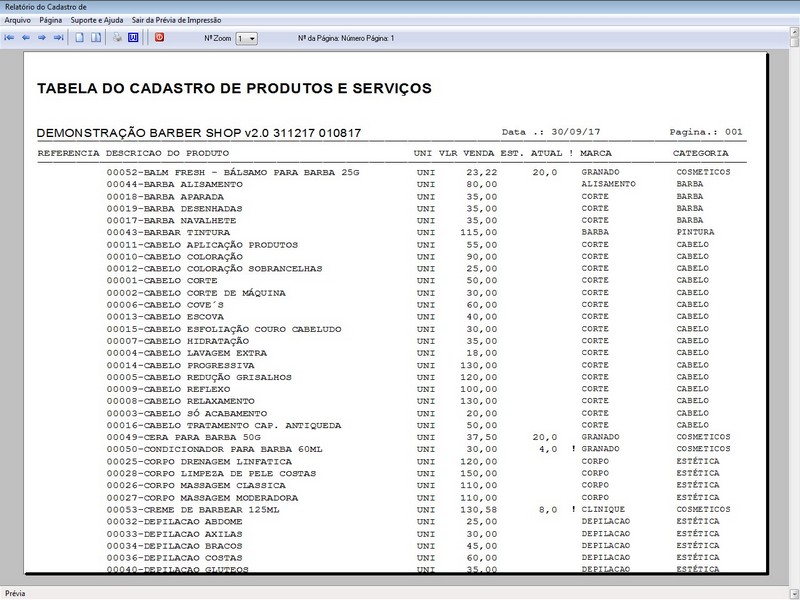Open Suporte e Ajuda menu

pos(97,20)
